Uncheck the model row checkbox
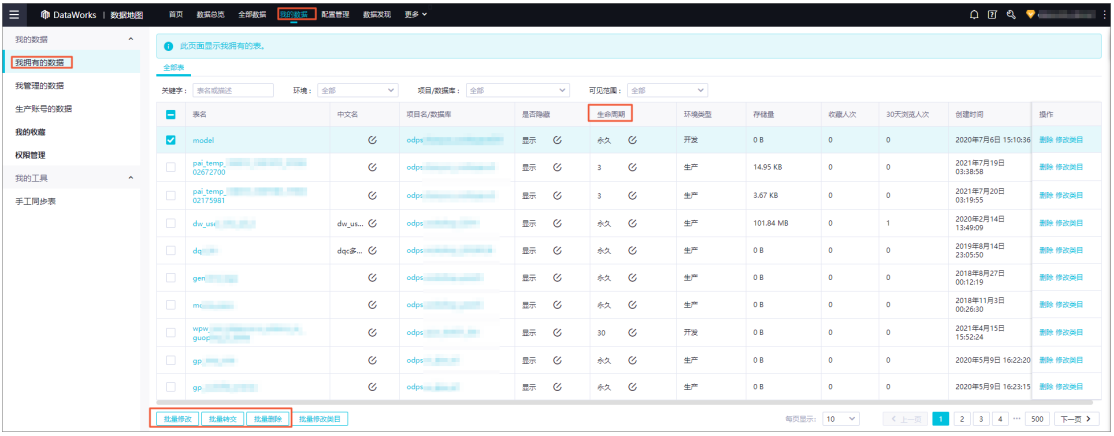 click(171, 140)
